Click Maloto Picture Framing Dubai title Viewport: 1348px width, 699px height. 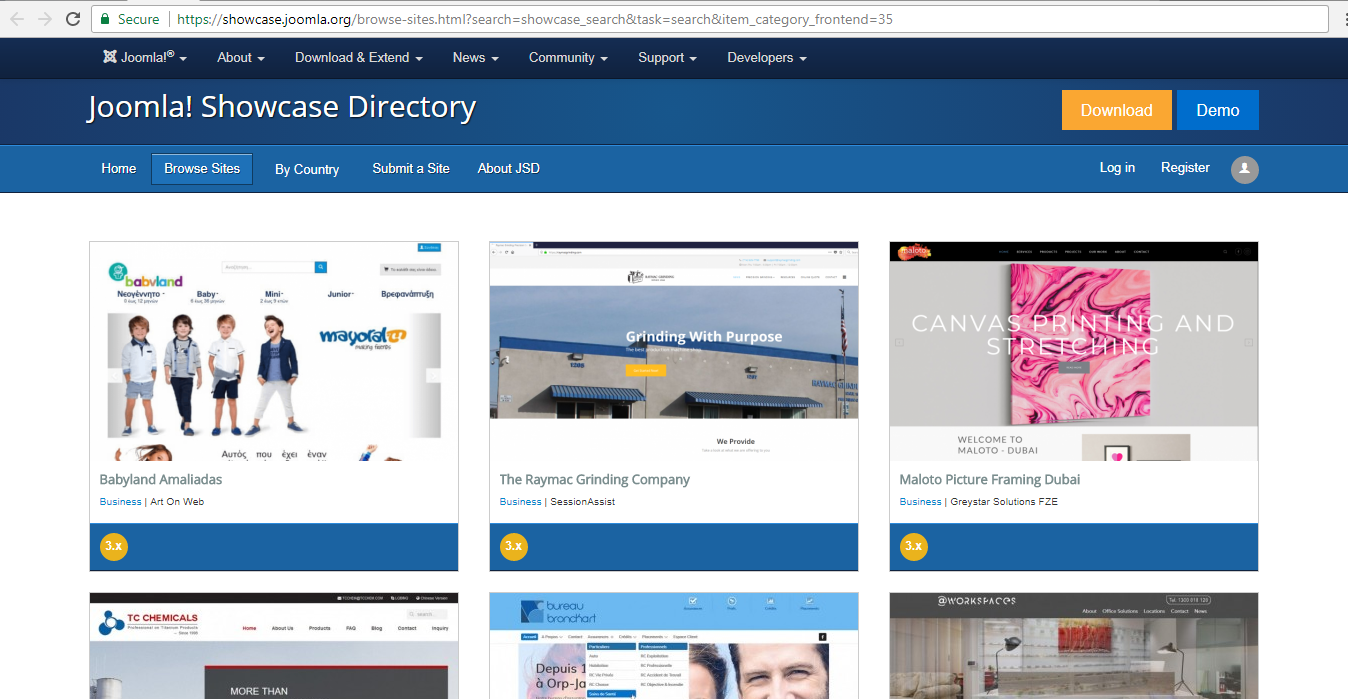pyautogui.click(x=990, y=480)
